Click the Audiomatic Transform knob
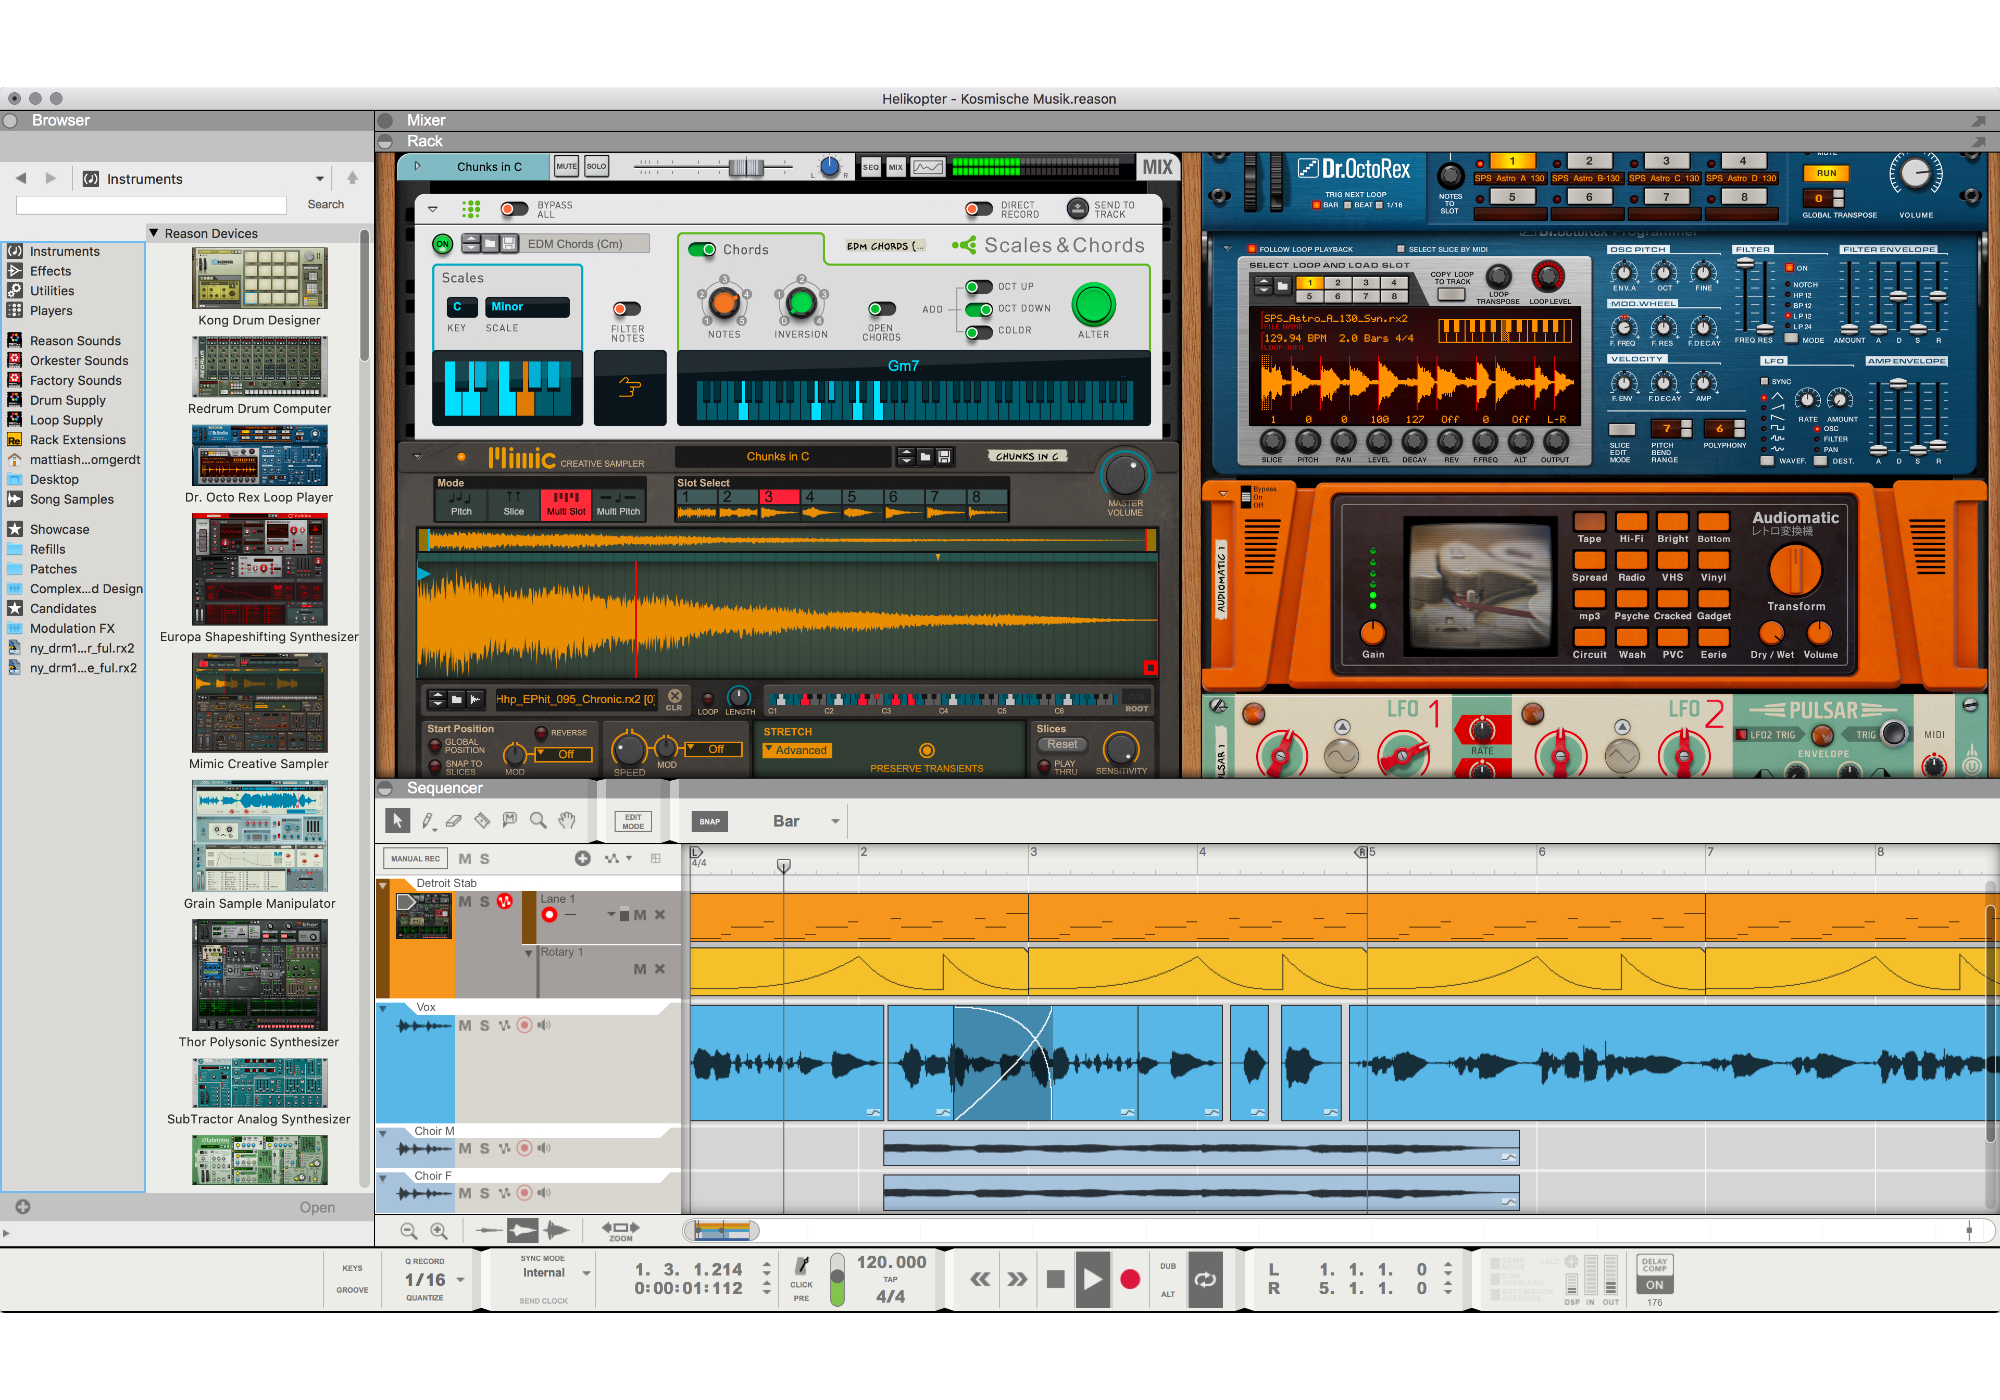The width and height of the screenshot is (2000, 1400). pyautogui.click(x=1796, y=570)
